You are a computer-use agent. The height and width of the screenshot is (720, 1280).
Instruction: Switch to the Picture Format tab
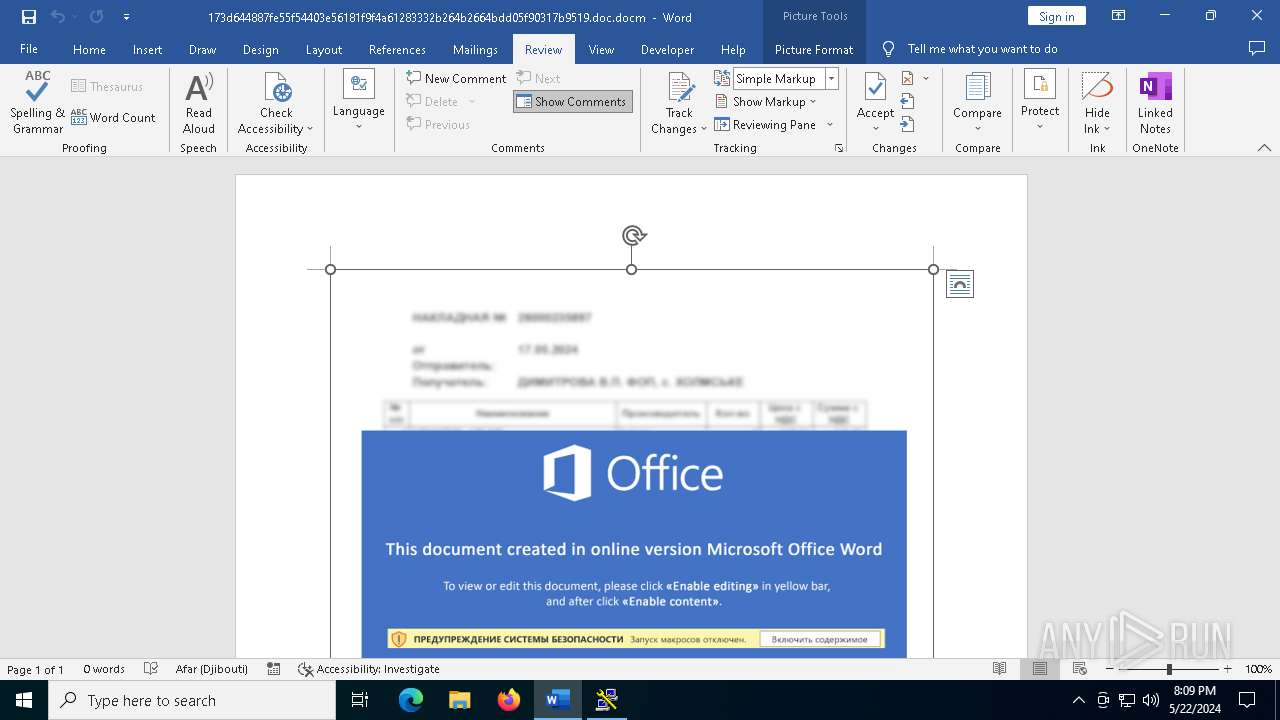tap(814, 49)
